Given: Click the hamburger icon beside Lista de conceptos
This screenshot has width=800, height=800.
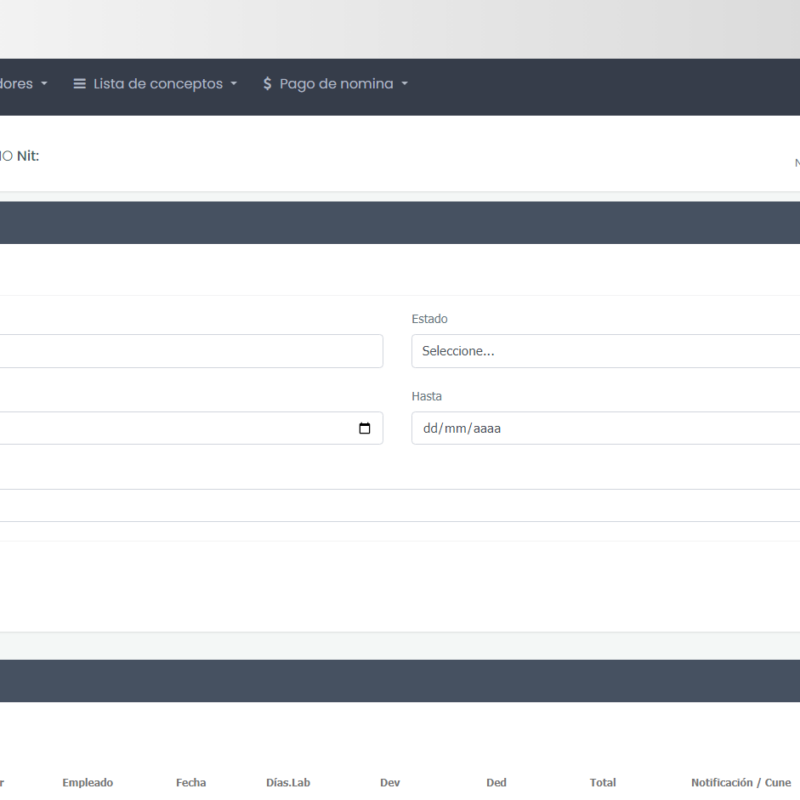Looking at the screenshot, I should (80, 84).
